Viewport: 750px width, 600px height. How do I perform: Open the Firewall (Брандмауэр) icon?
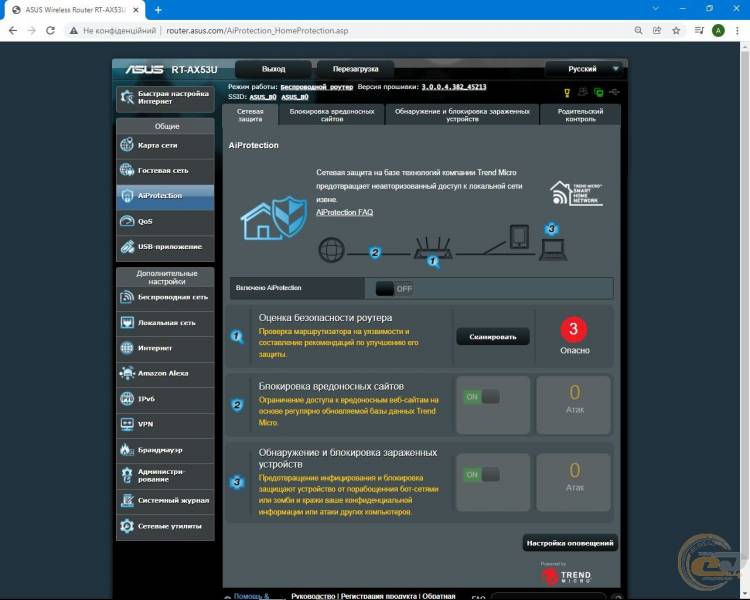pyautogui.click(x=127, y=449)
